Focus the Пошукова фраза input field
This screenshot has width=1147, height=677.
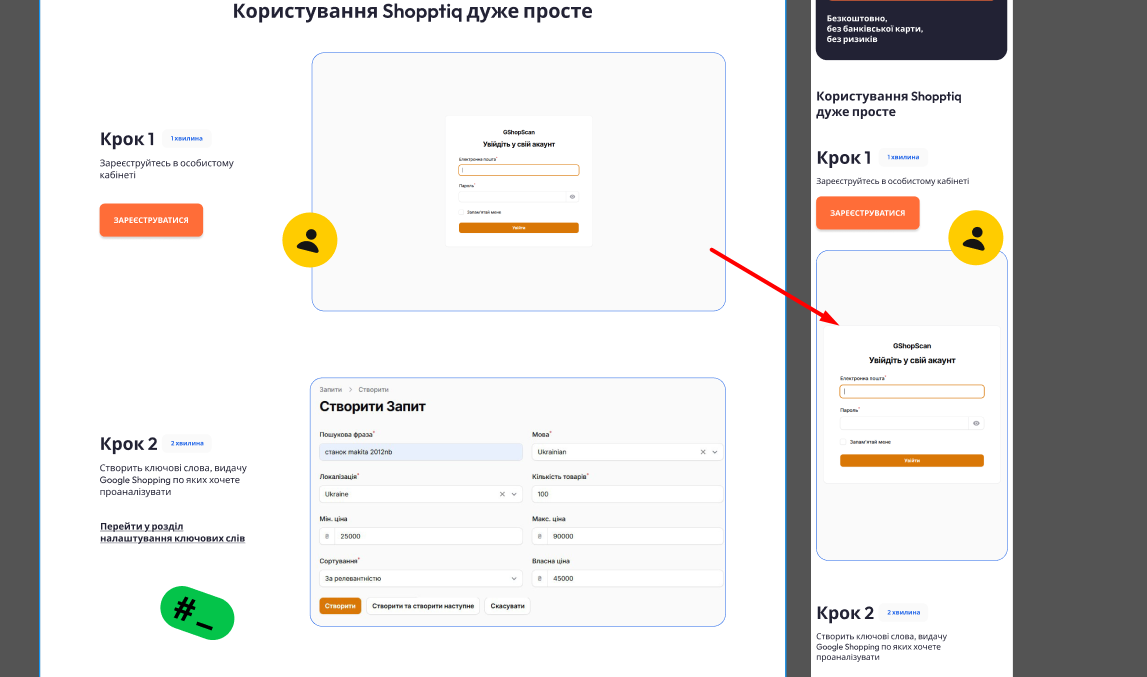click(421, 452)
